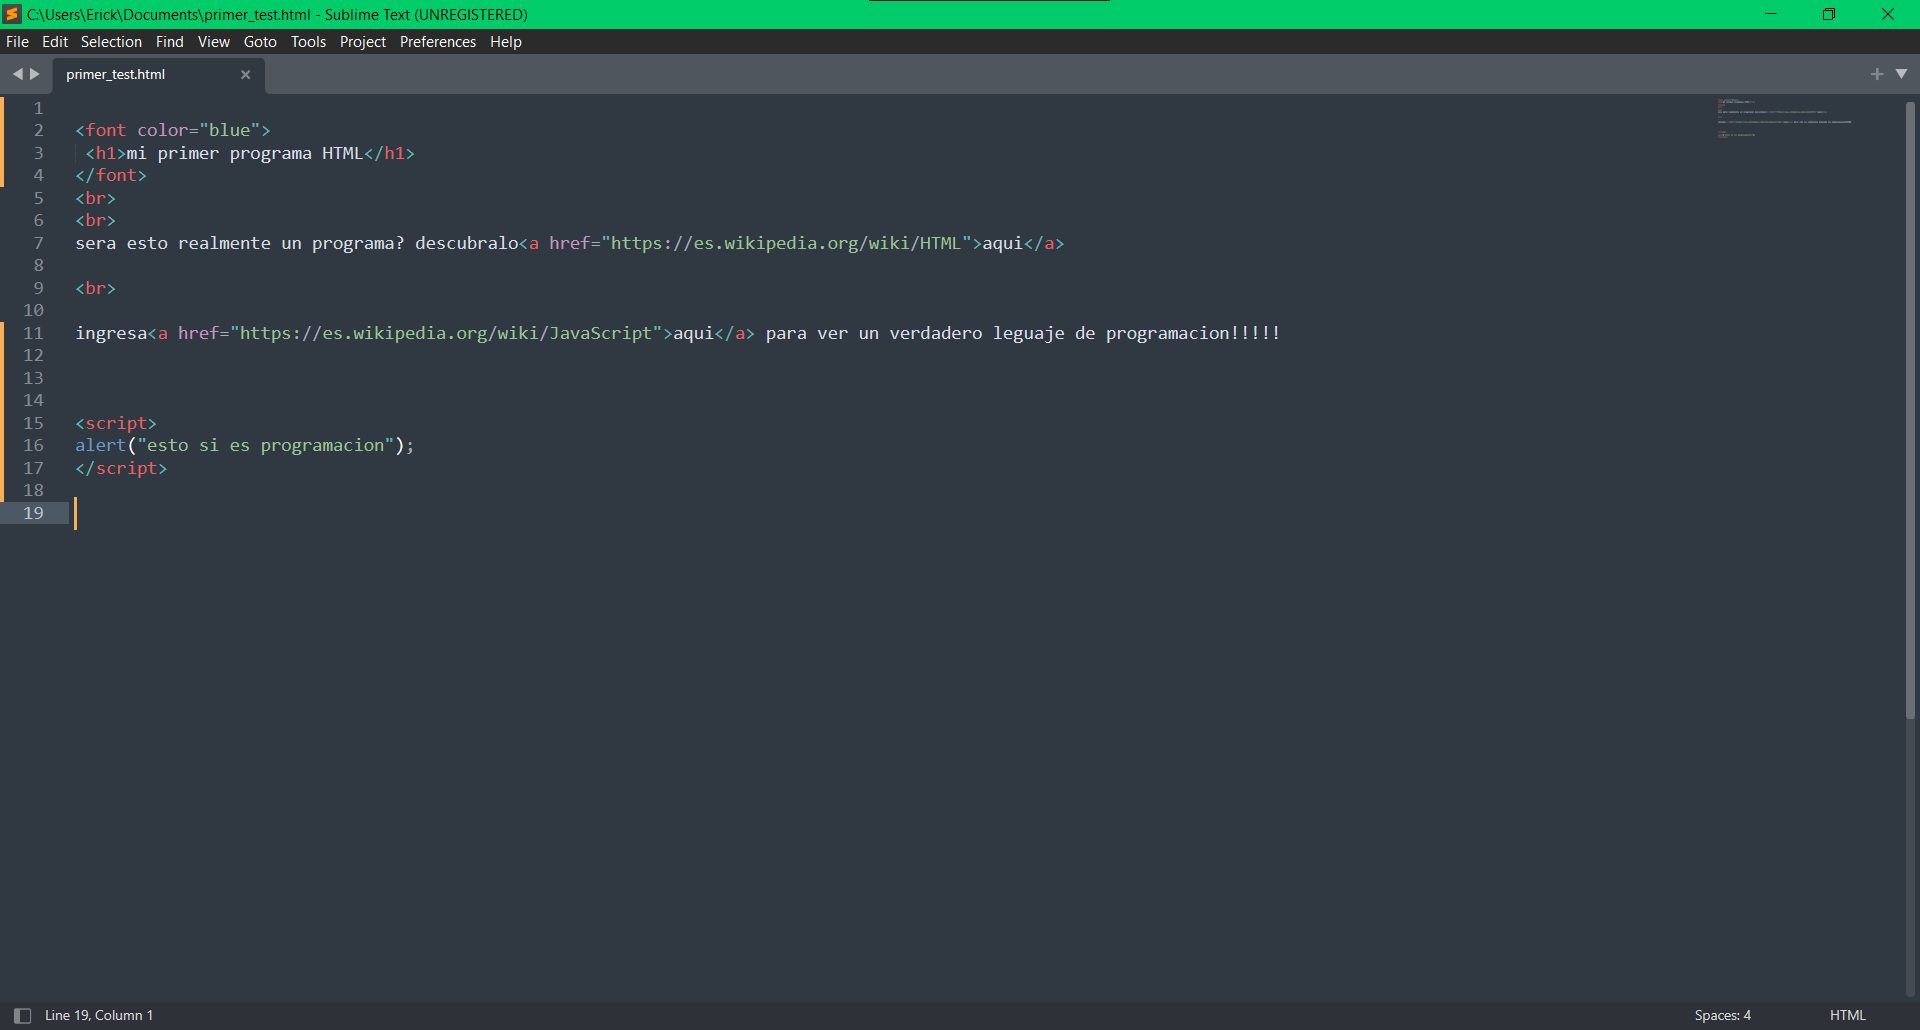This screenshot has width=1920, height=1030.
Task: Open the Tools menu
Action: coord(309,42)
